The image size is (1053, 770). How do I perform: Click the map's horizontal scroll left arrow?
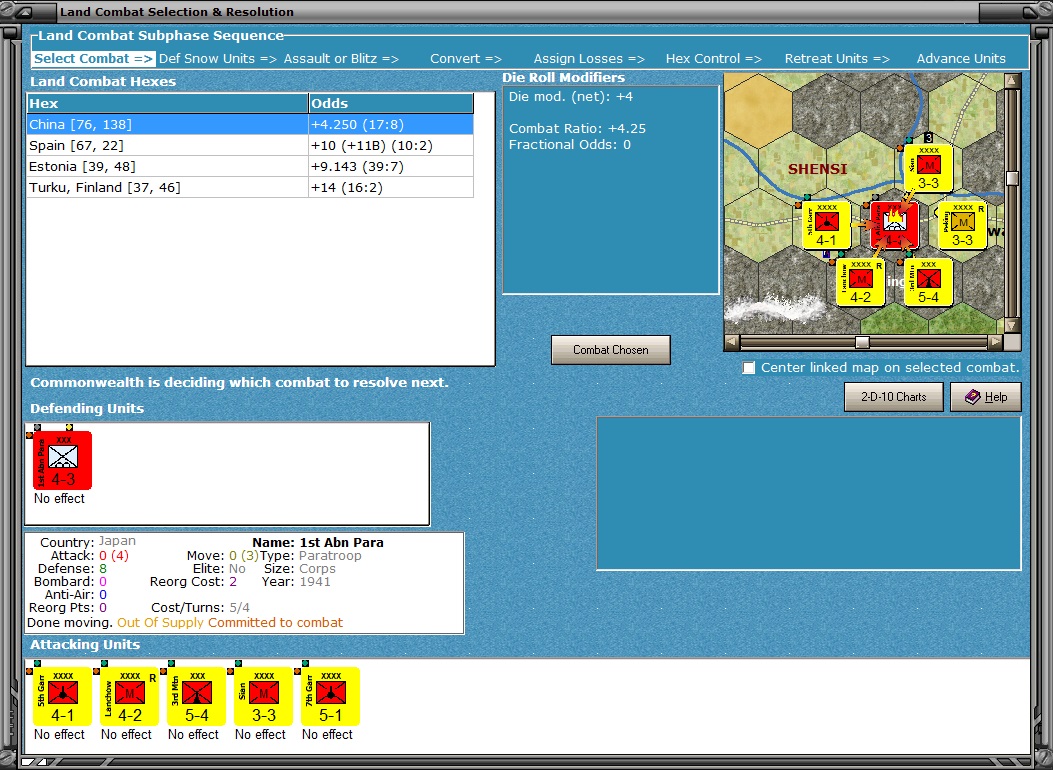[x=732, y=342]
